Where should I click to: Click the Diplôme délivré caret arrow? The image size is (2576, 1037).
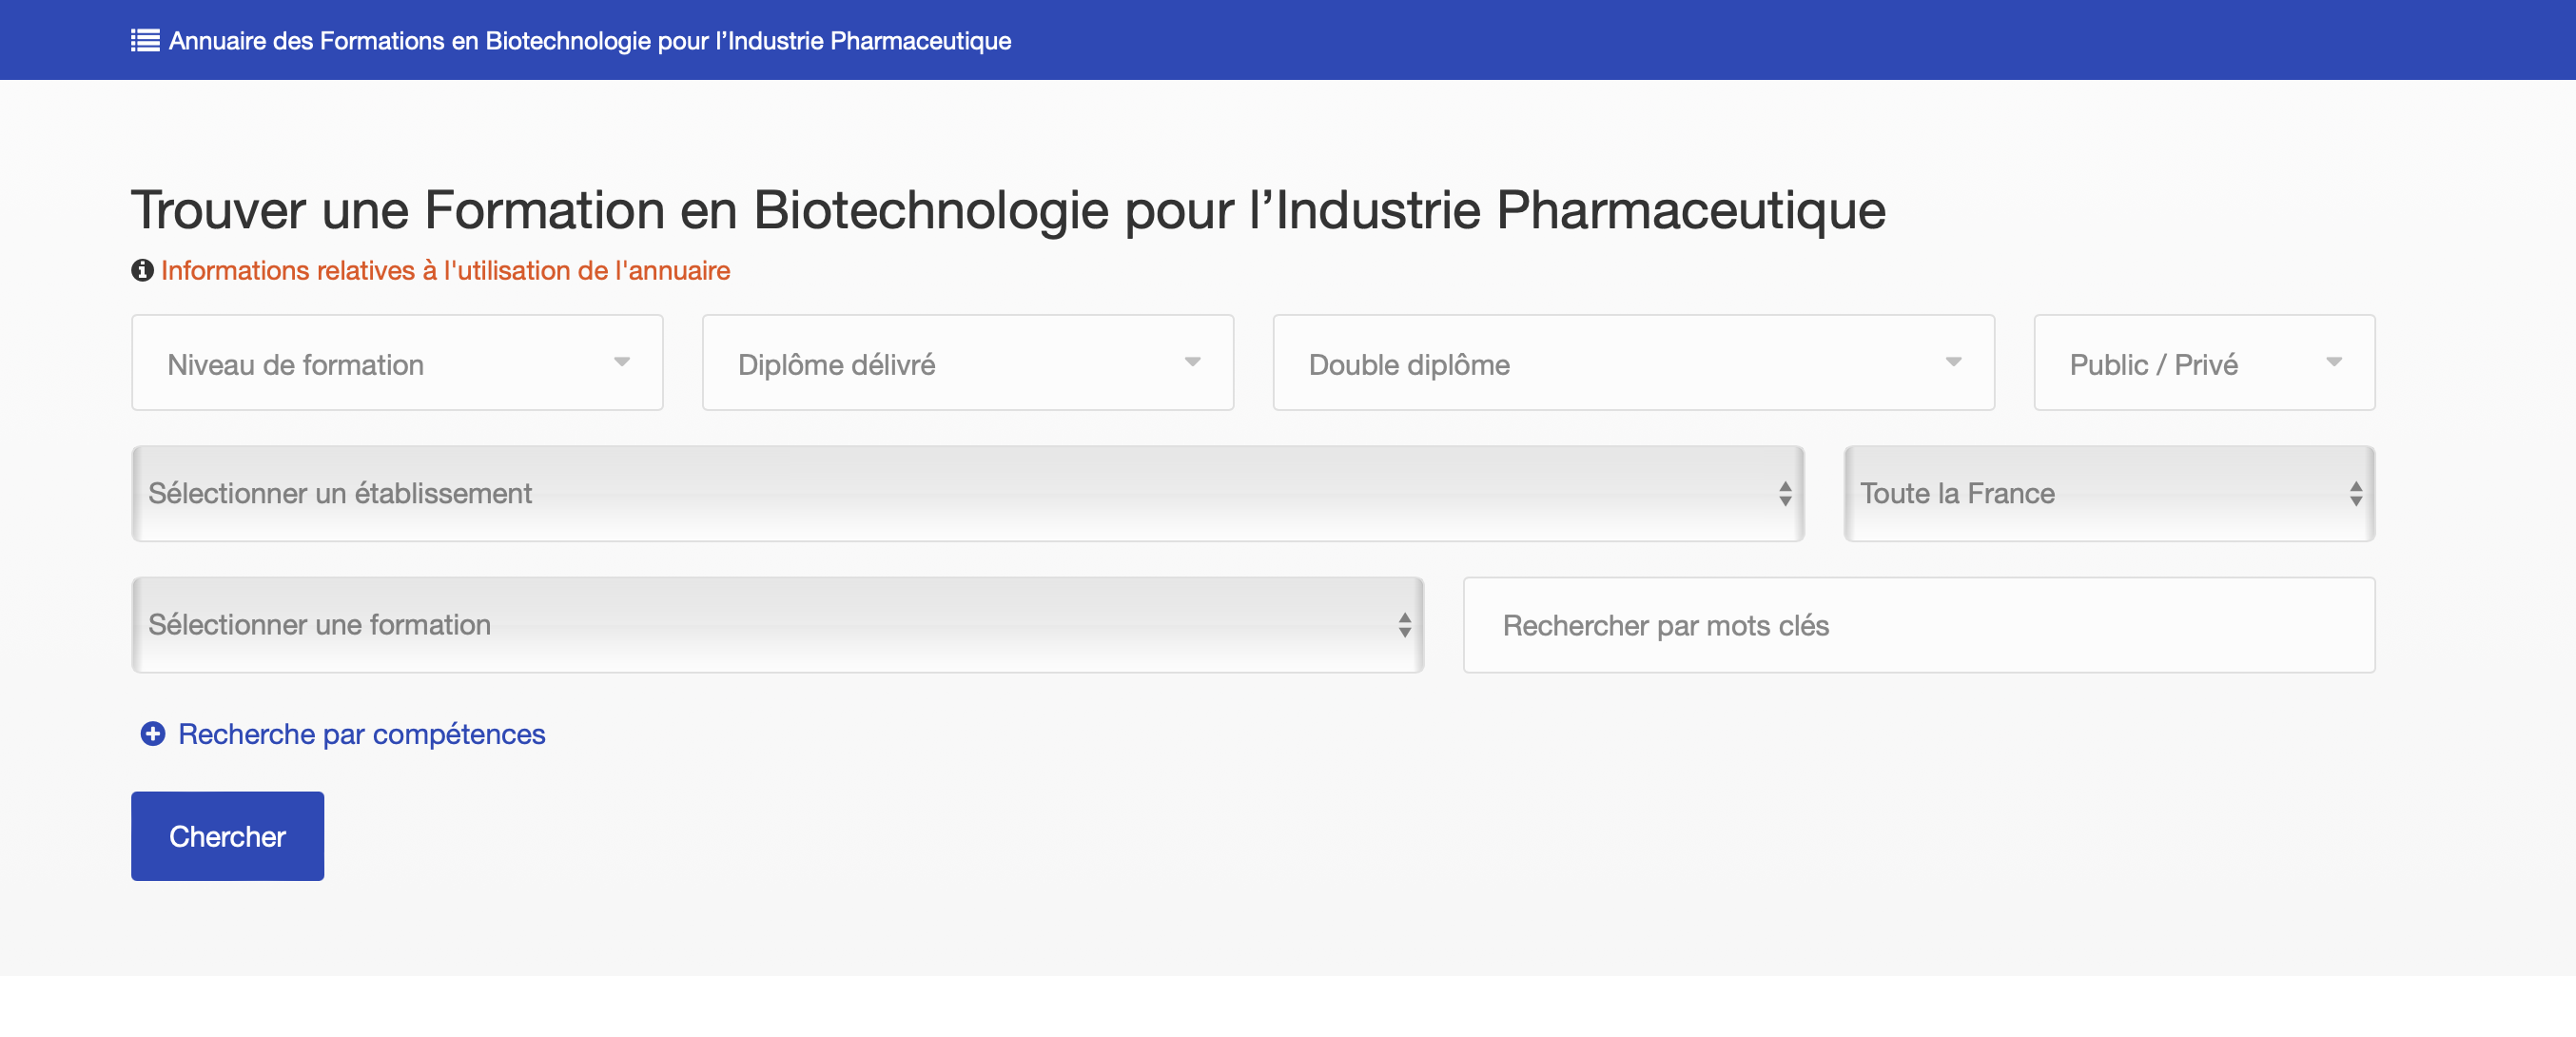[x=1192, y=362]
